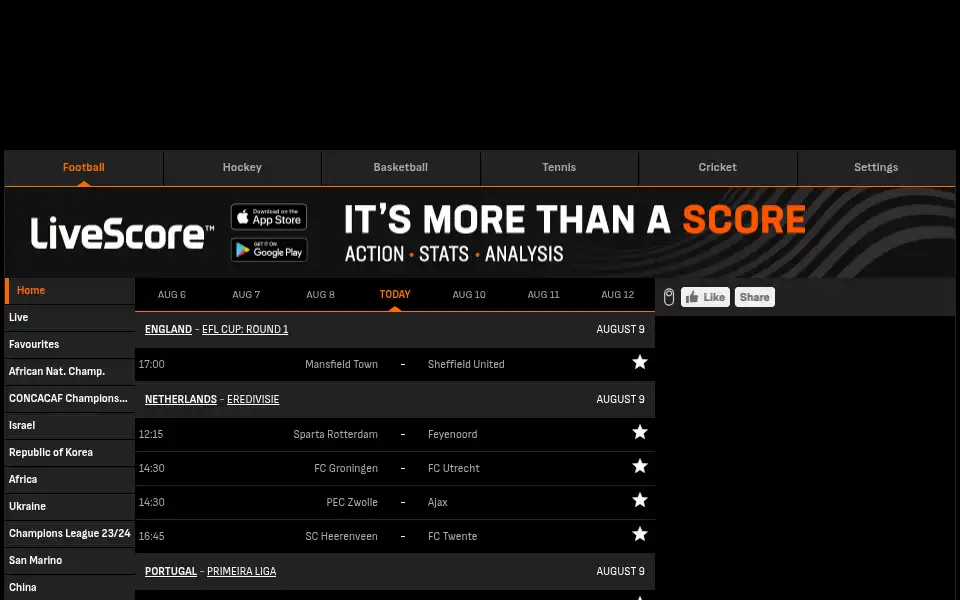Star the PEC Zwolle vs Ajax match

640,500
